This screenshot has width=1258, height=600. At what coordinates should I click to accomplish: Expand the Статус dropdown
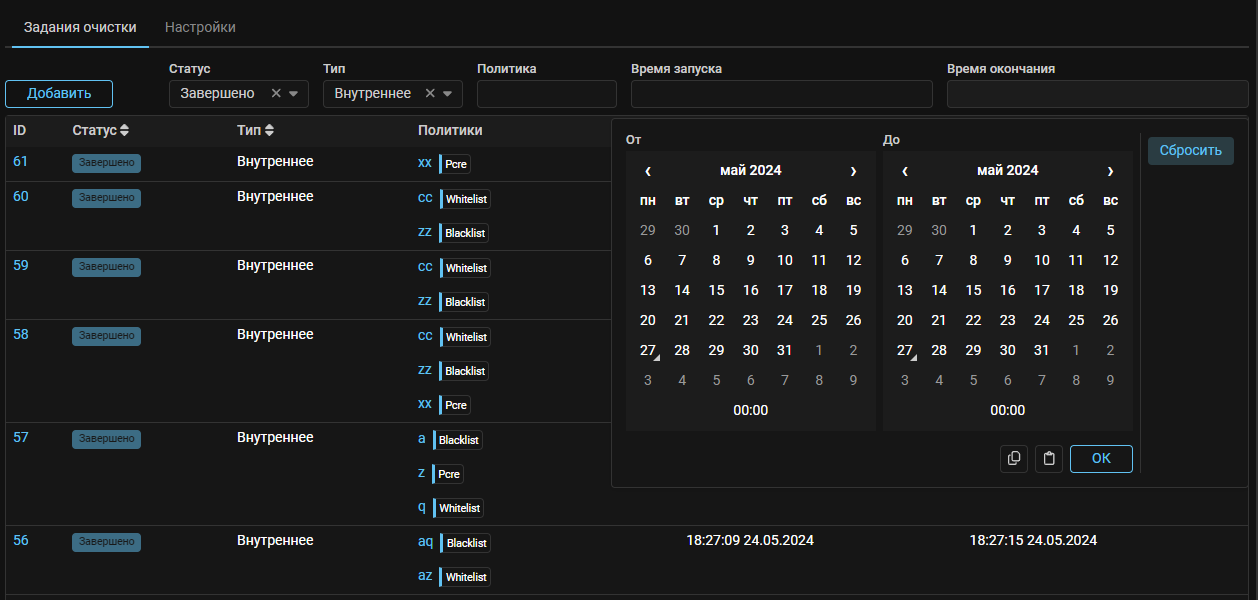(294, 94)
